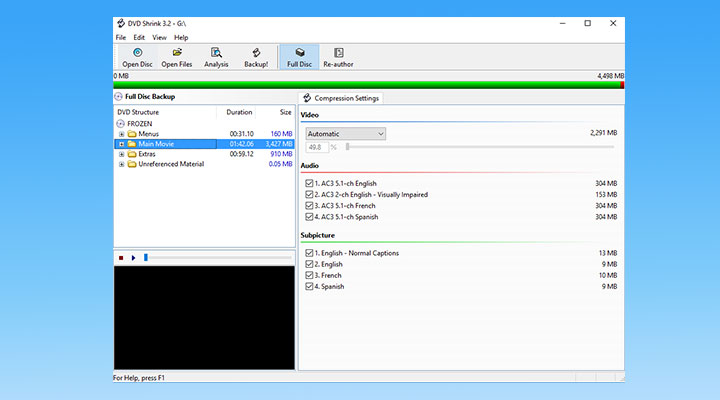Image resolution: width=720 pixels, height=400 pixels.
Task: Disable AC3 5.1-ch Spanish audio
Action: (x=310, y=217)
